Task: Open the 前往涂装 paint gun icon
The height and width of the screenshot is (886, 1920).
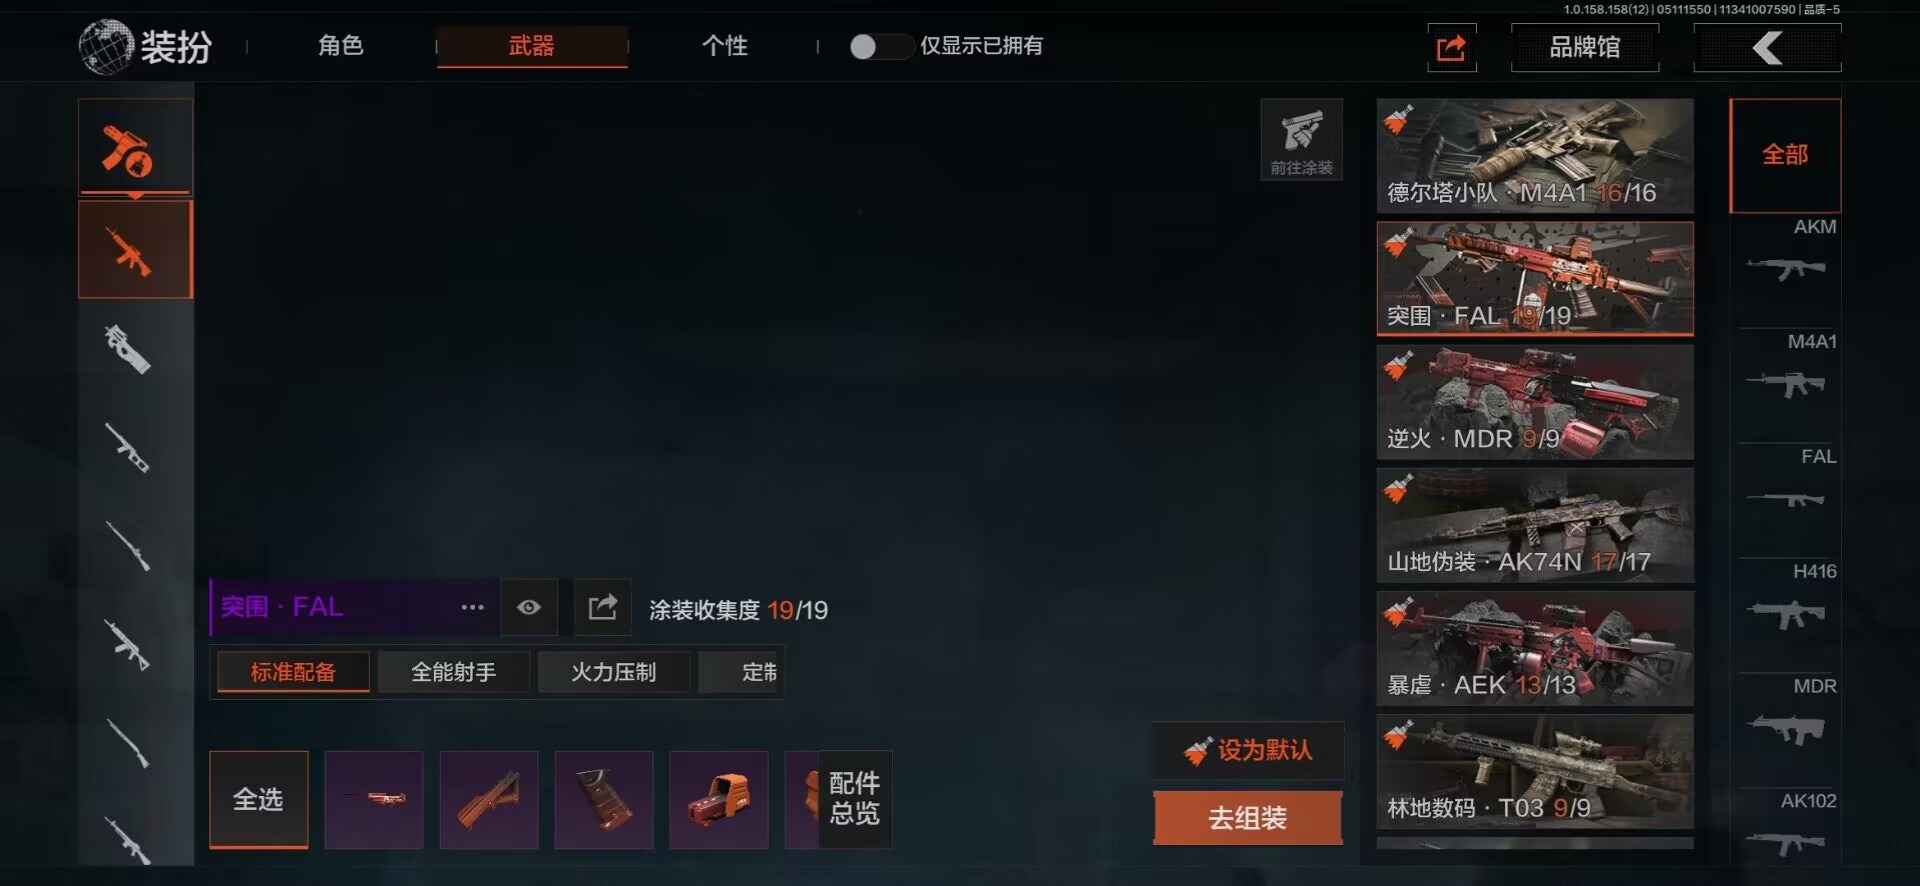Action: 1301,139
